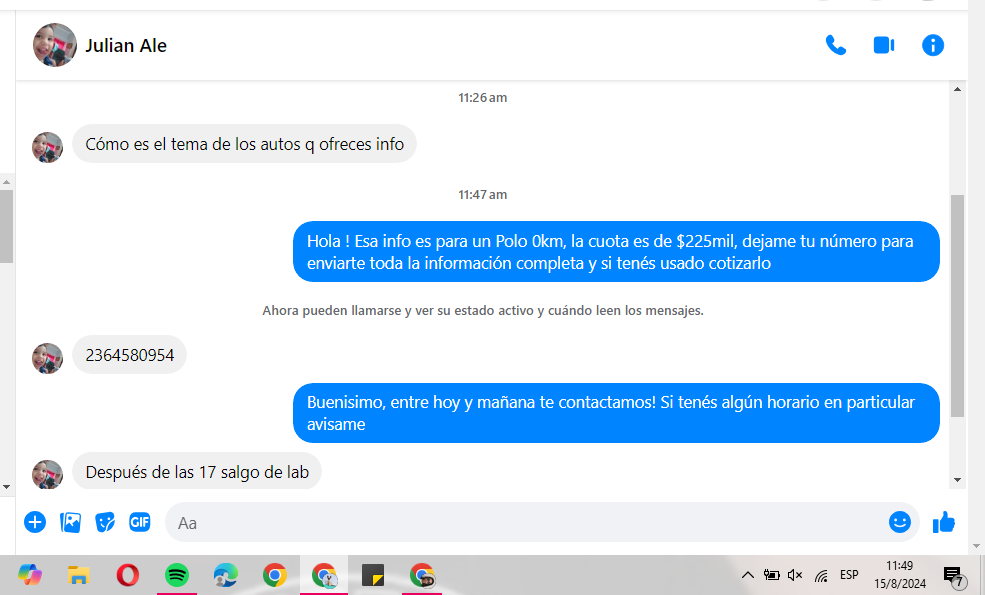
Task: Open Julian Ale's profile name in header
Action: pyautogui.click(x=126, y=45)
